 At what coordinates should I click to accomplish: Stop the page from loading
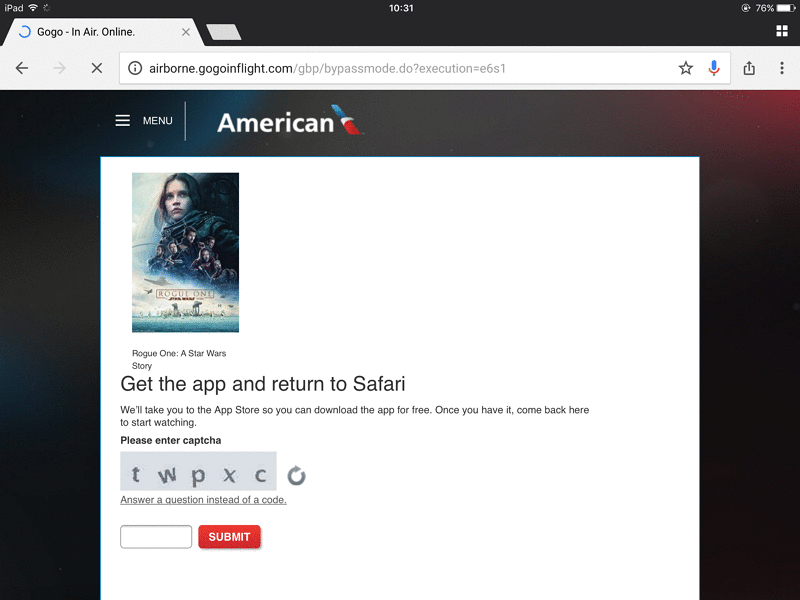(96, 68)
